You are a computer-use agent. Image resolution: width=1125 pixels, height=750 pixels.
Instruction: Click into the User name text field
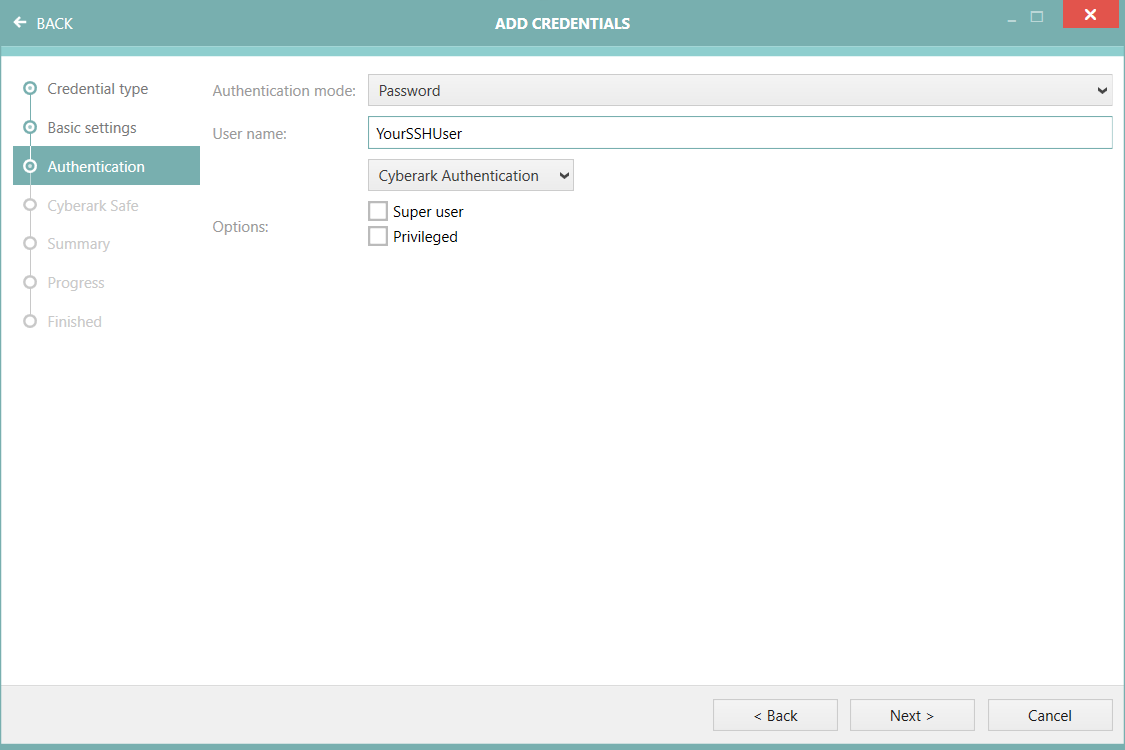740,133
